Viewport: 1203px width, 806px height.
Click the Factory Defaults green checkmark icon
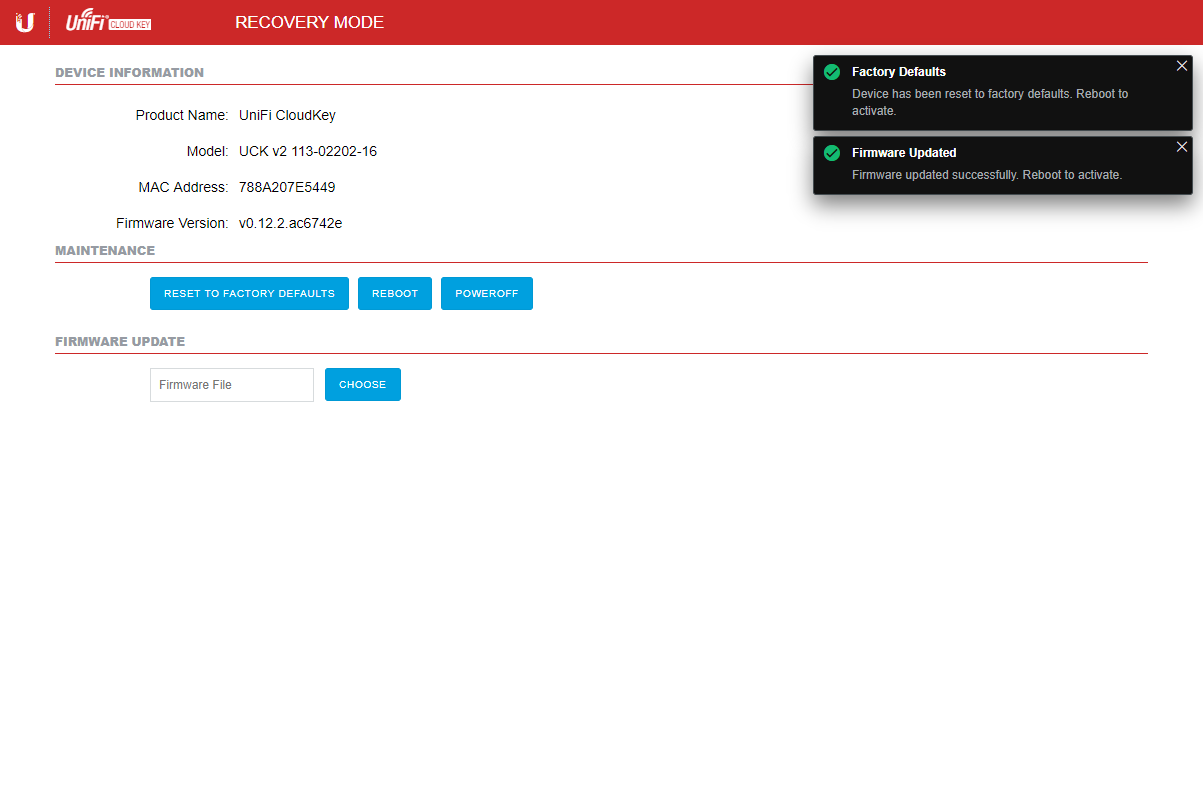click(831, 72)
